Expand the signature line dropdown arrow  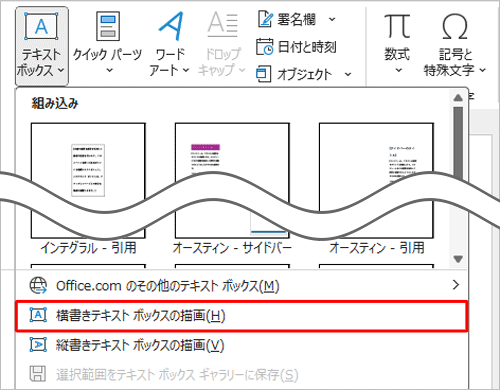pyautogui.click(x=332, y=19)
